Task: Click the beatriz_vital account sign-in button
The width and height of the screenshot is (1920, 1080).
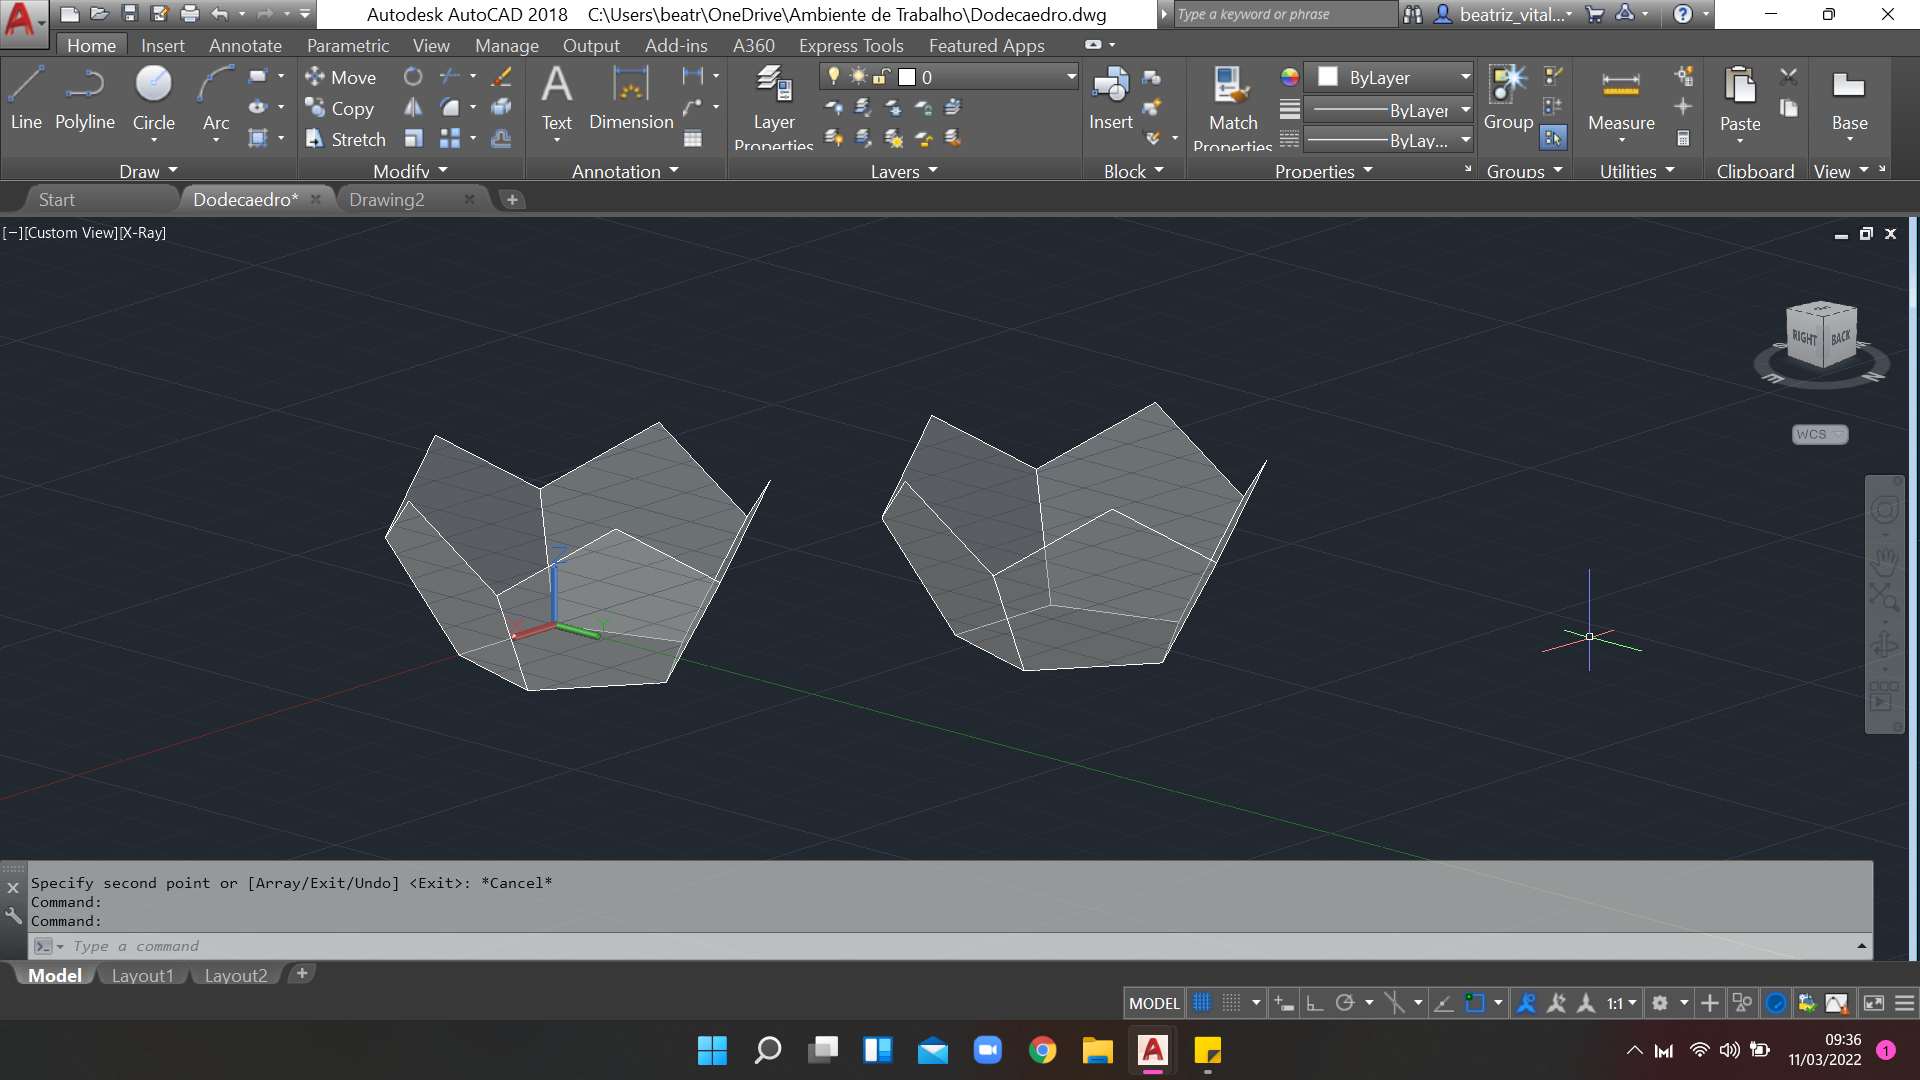Action: 1504,14
